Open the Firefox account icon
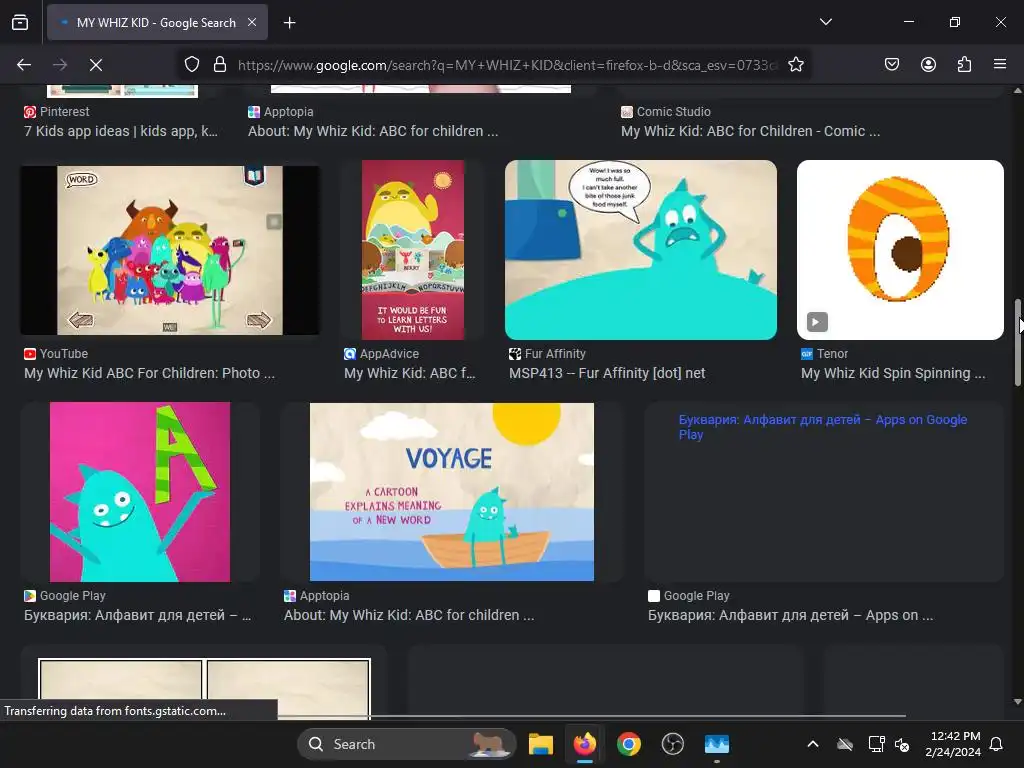This screenshot has height=768, width=1024. pos(928,65)
